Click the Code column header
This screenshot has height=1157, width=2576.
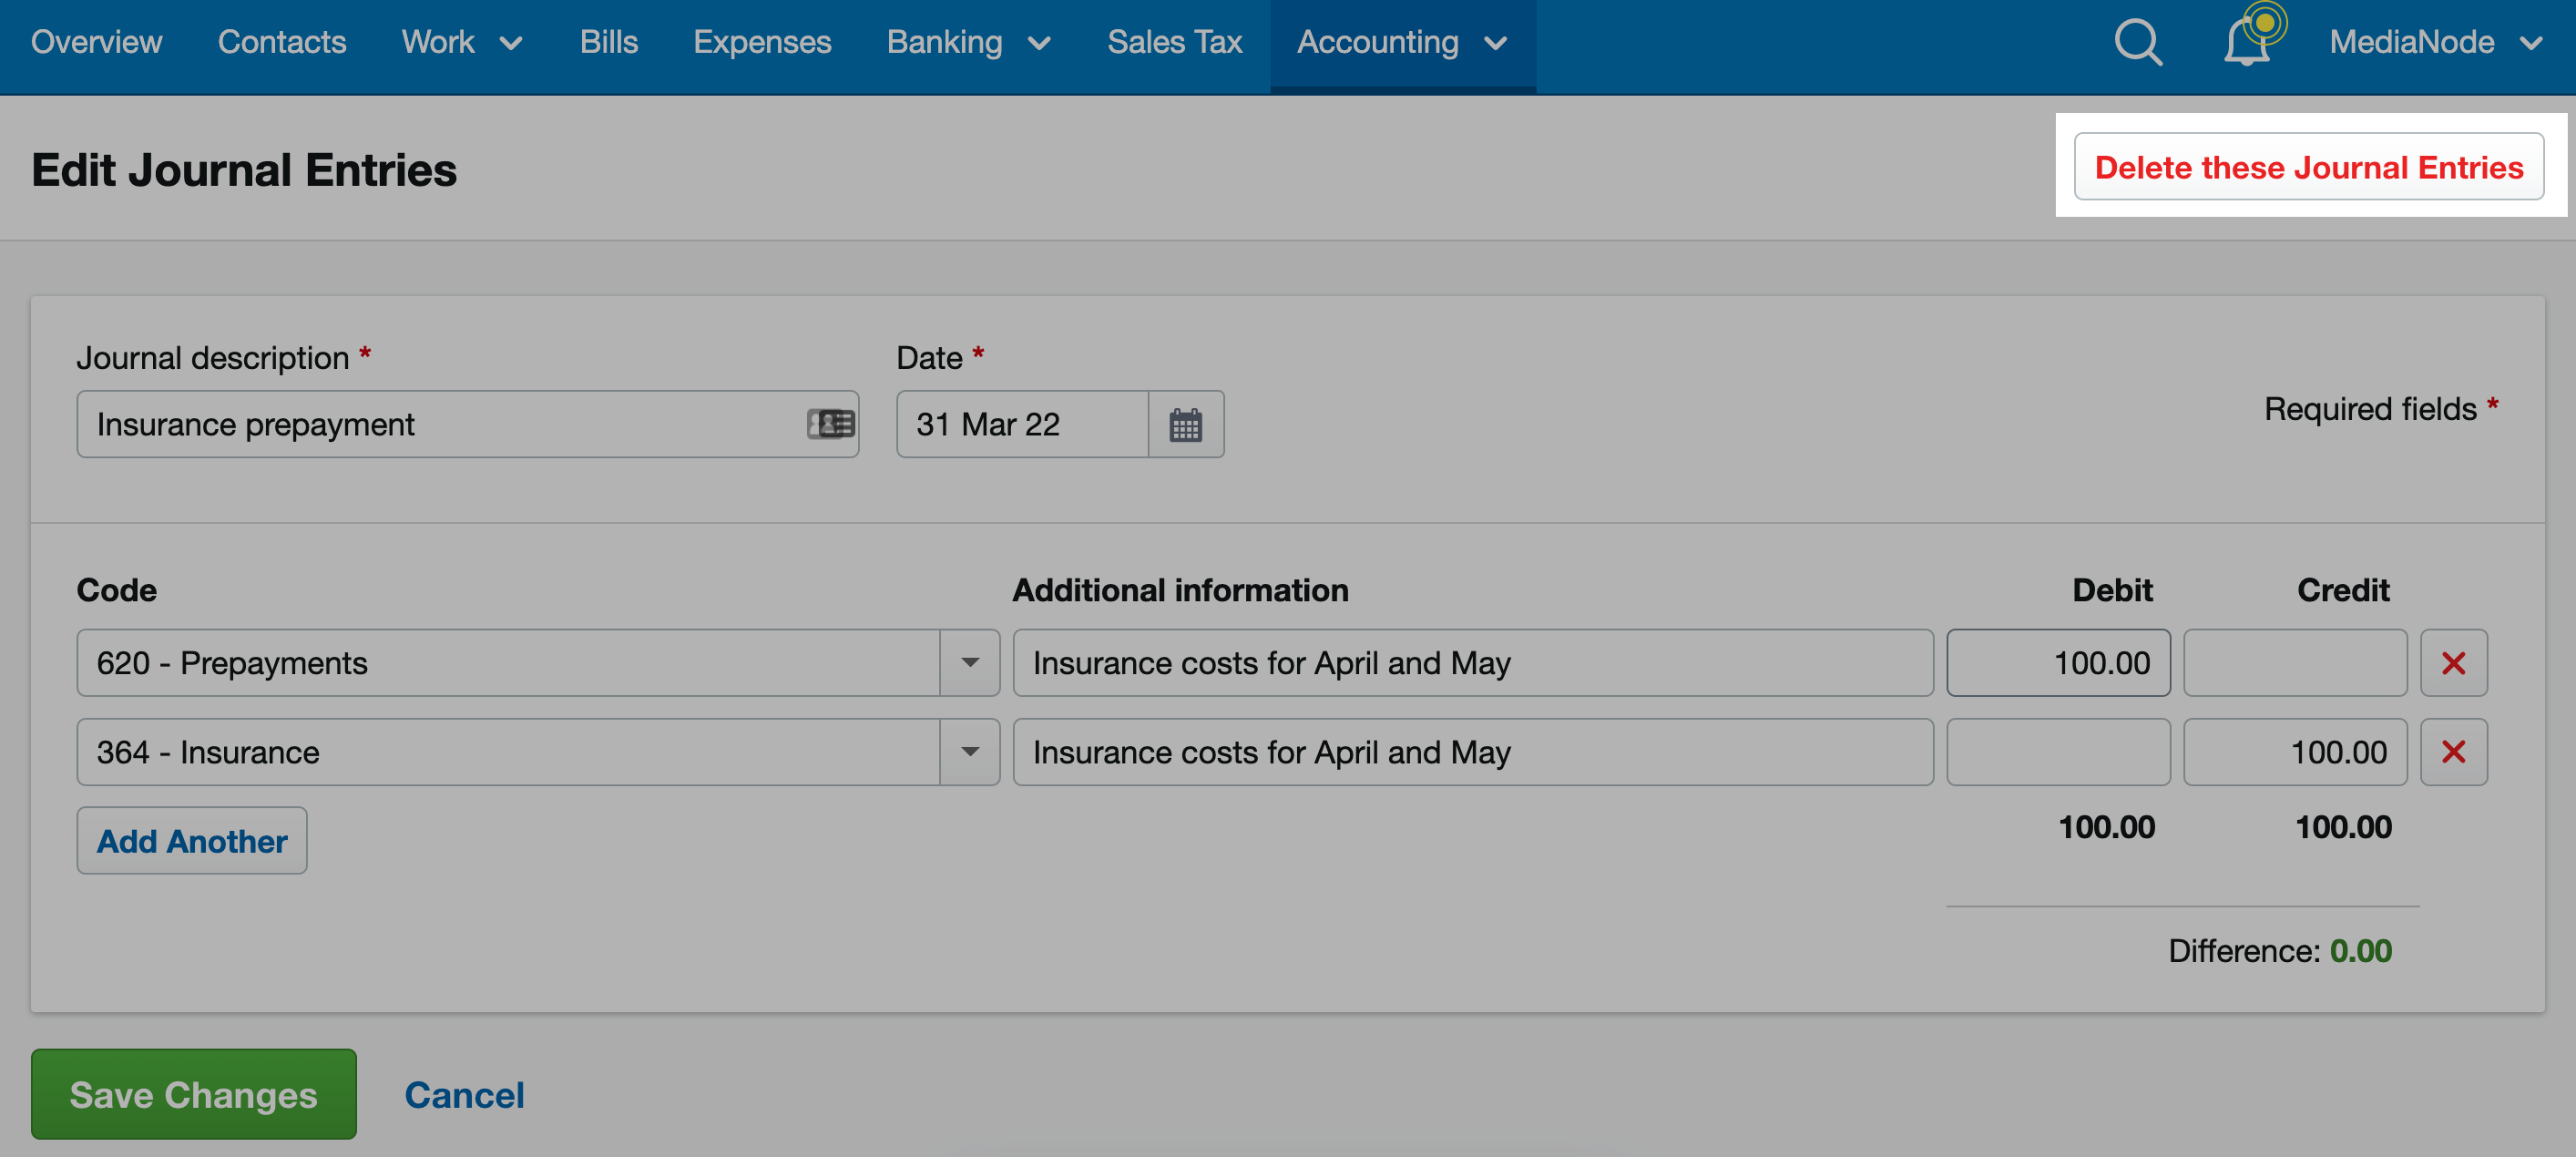(117, 590)
